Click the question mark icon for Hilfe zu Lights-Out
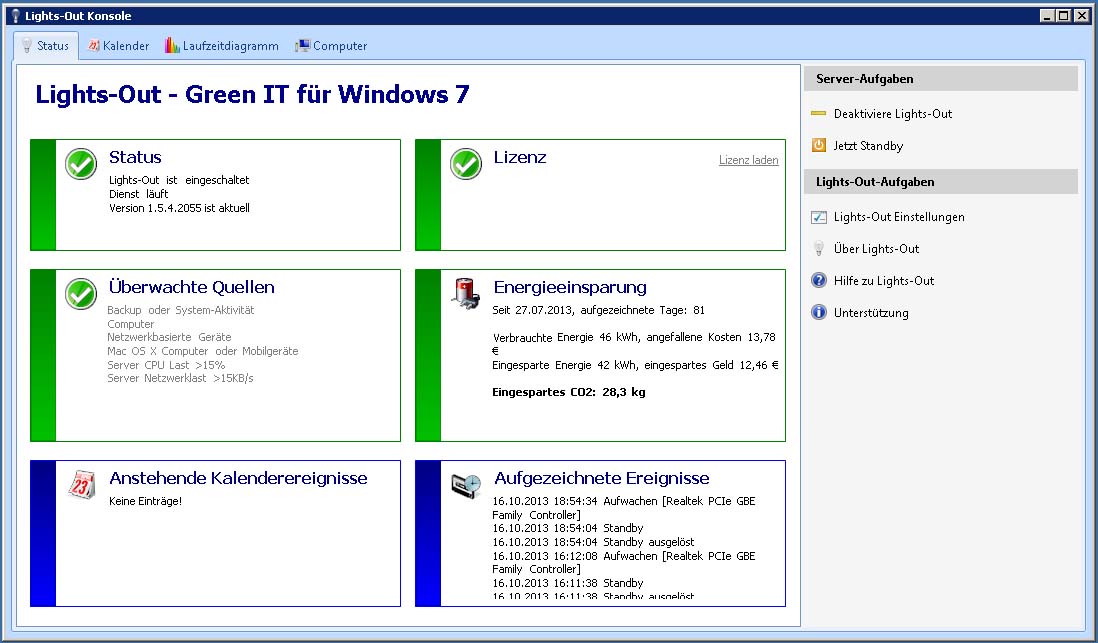 tap(819, 281)
